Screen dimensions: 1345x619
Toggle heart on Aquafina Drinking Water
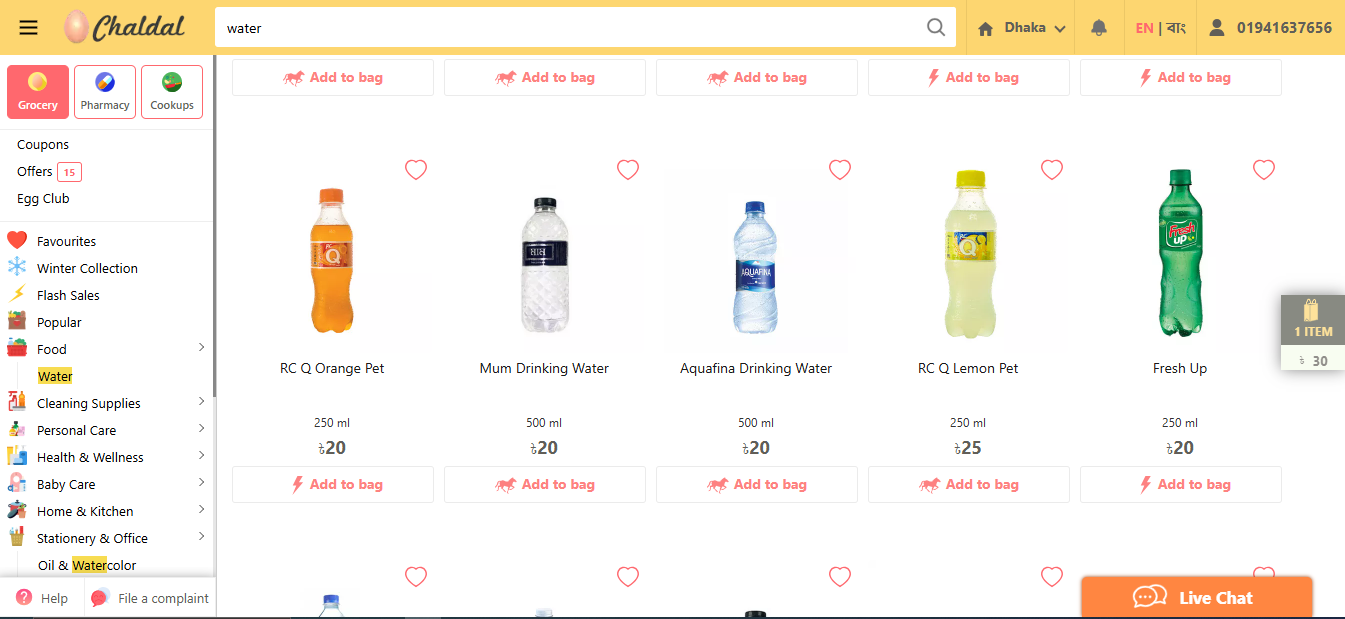[x=840, y=170]
